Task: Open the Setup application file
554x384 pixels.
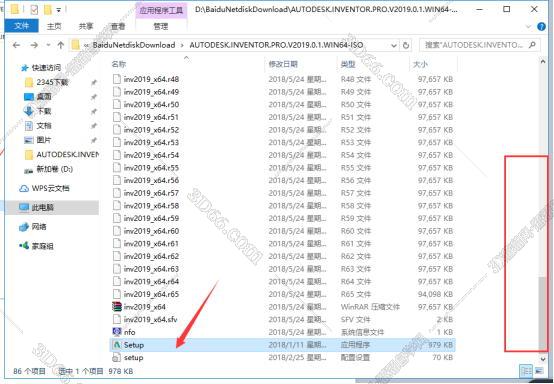Action: (x=134, y=345)
